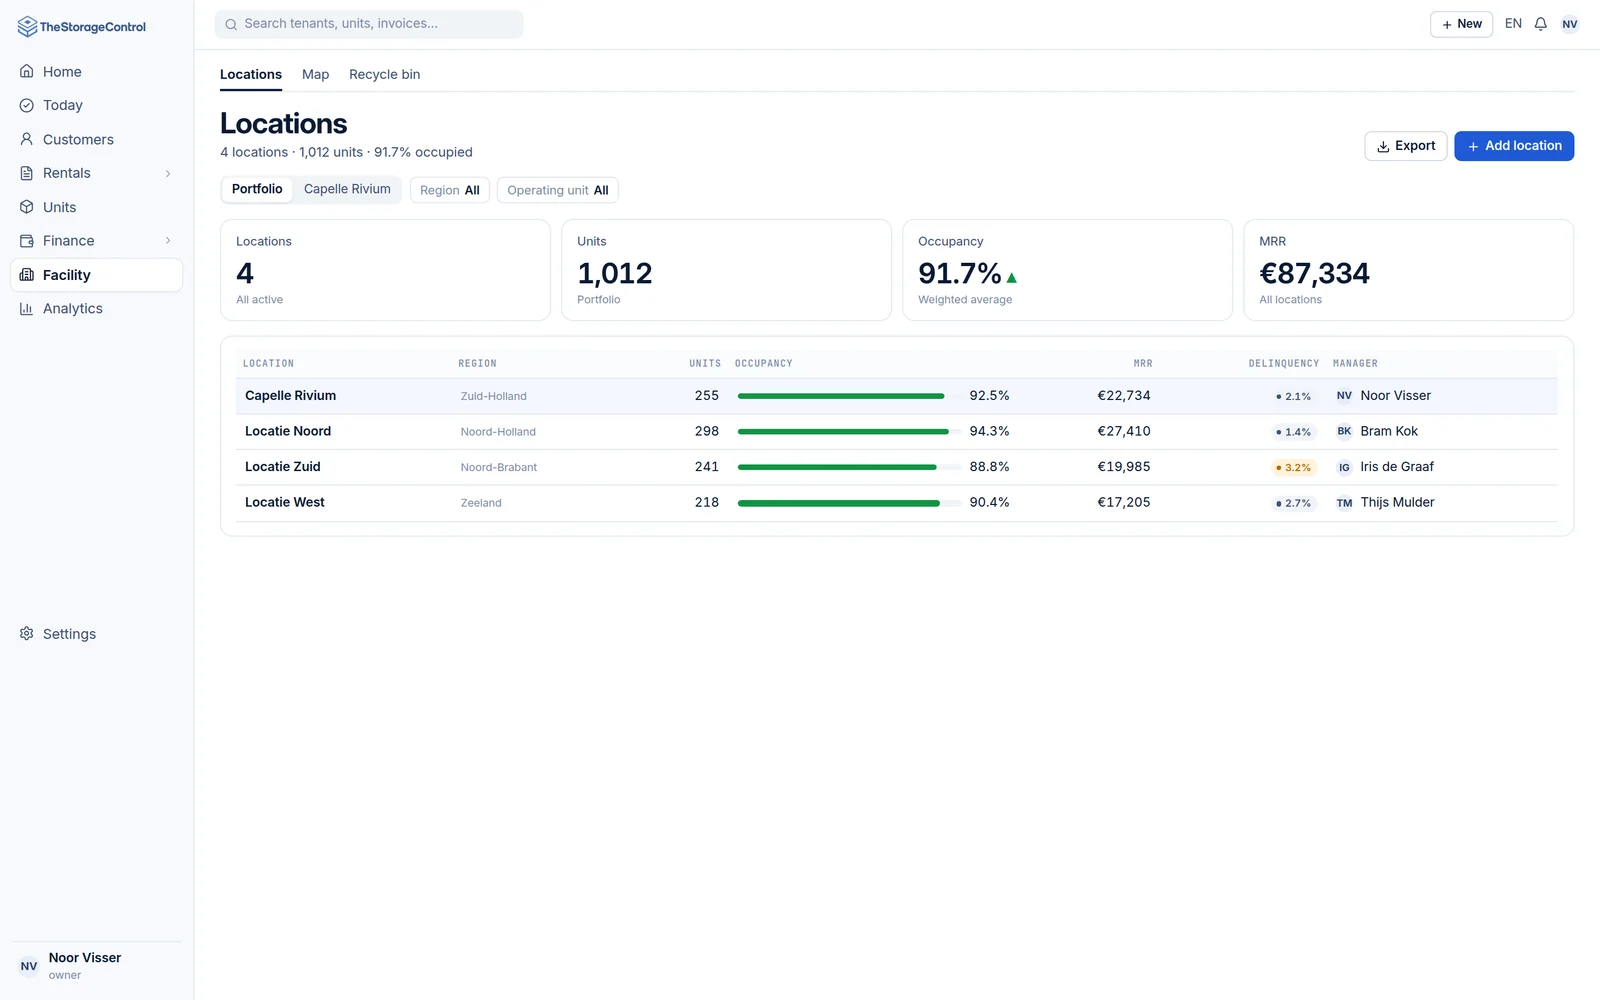
Task: Click the Locatie West location name
Action: pyautogui.click(x=285, y=503)
